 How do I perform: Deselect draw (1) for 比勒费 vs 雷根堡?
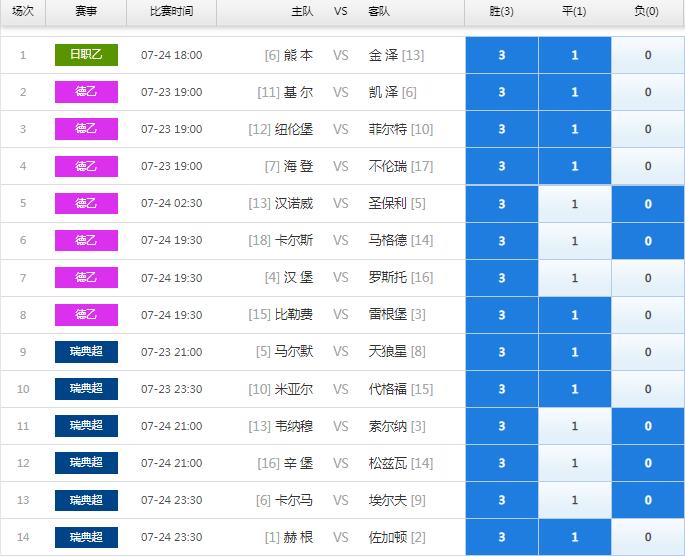(x=574, y=315)
